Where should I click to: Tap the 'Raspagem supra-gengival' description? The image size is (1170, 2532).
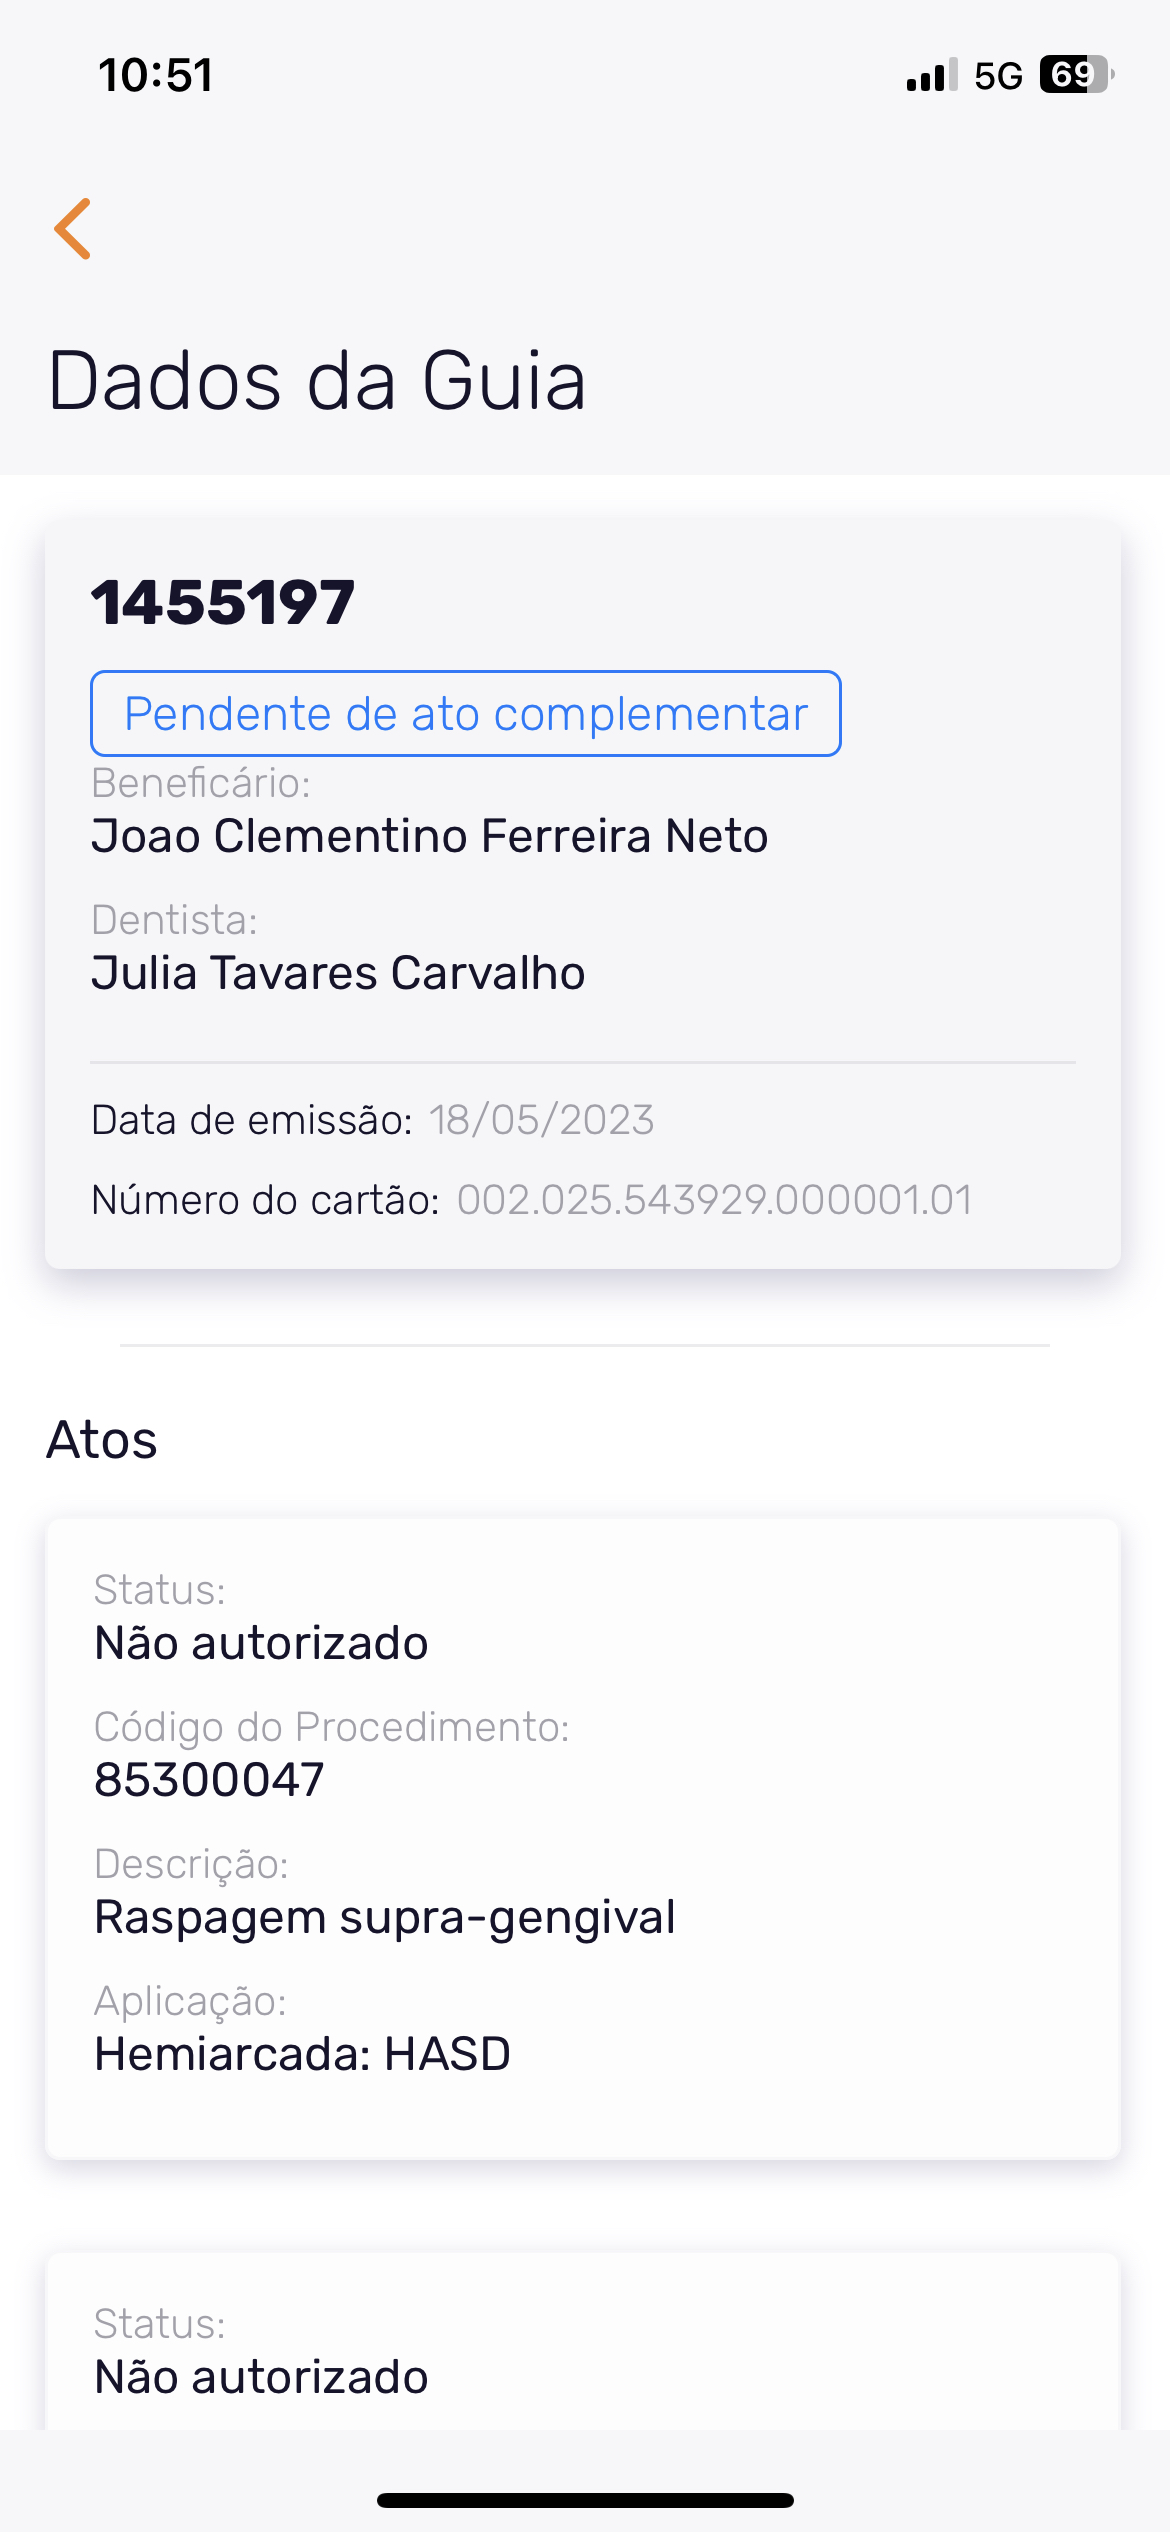384,1917
